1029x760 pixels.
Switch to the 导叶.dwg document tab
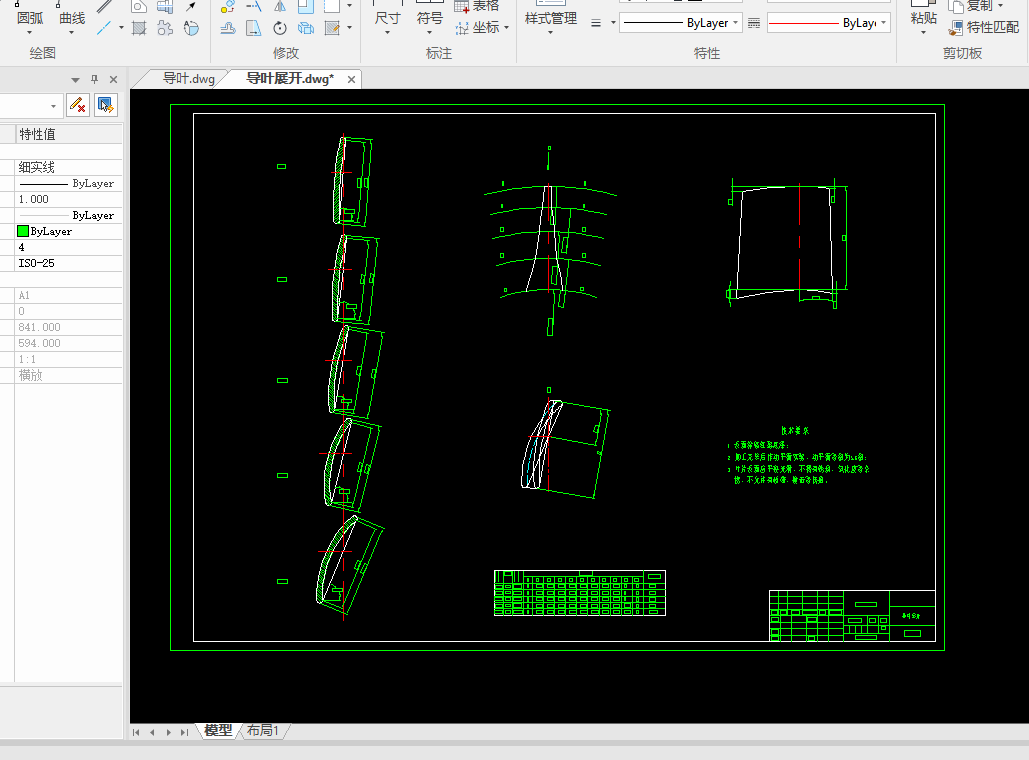(x=188, y=79)
